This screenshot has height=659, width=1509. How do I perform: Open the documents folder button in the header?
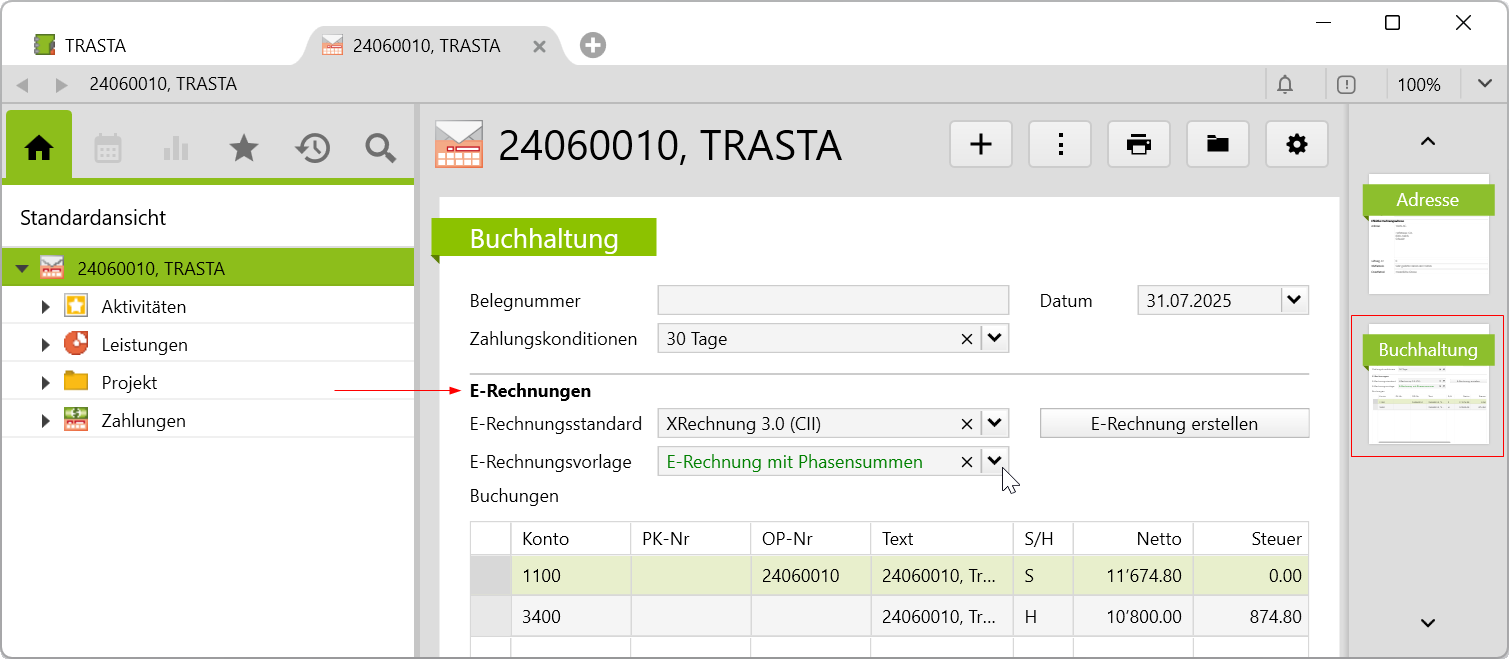coord(1218,145)
